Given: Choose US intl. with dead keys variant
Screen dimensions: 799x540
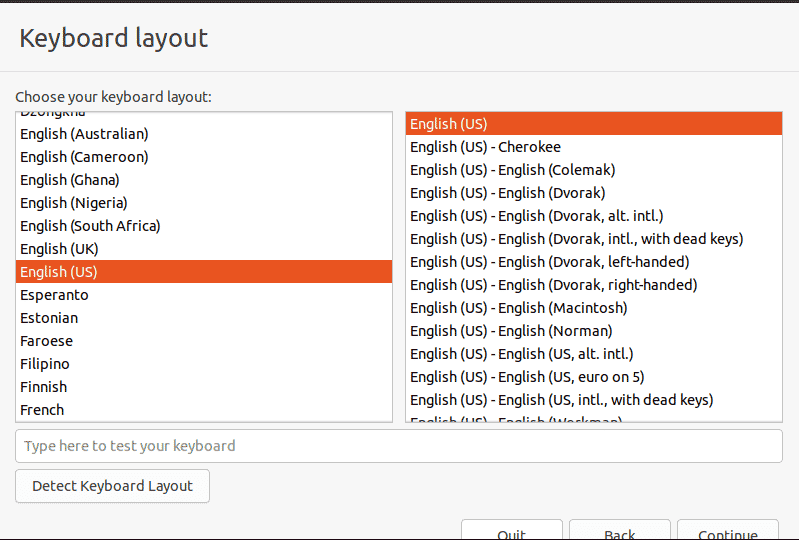Looking at the screenshot, I should coord(594,400).
